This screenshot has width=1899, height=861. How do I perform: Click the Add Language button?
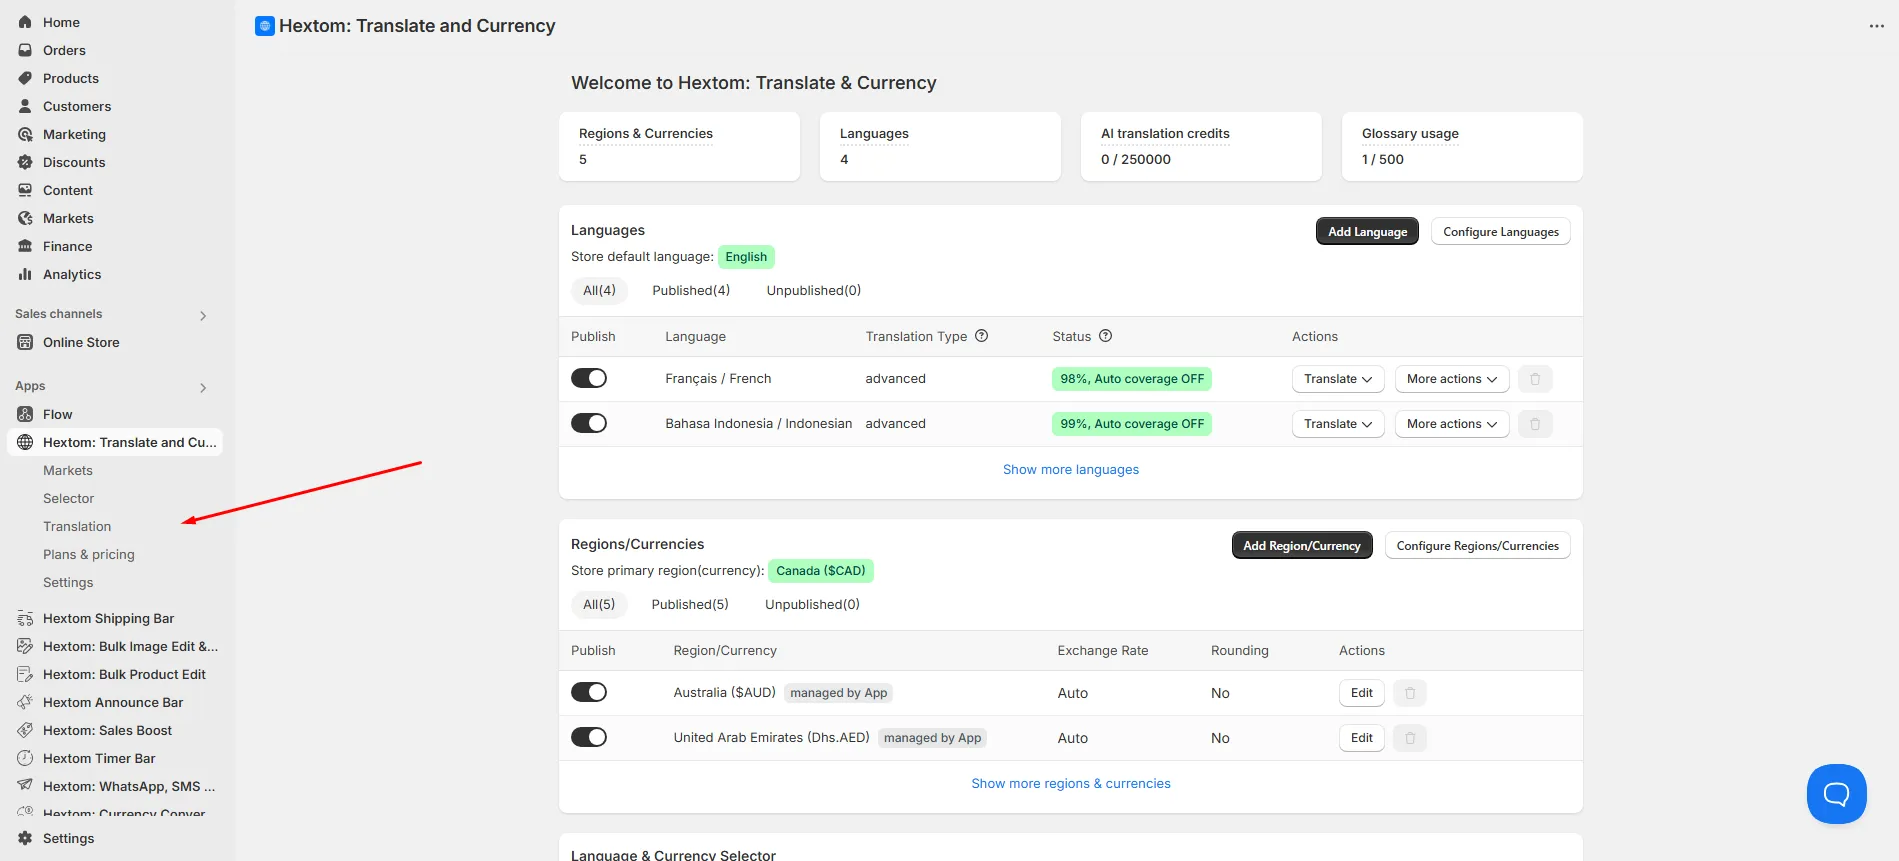(1367, 231)
